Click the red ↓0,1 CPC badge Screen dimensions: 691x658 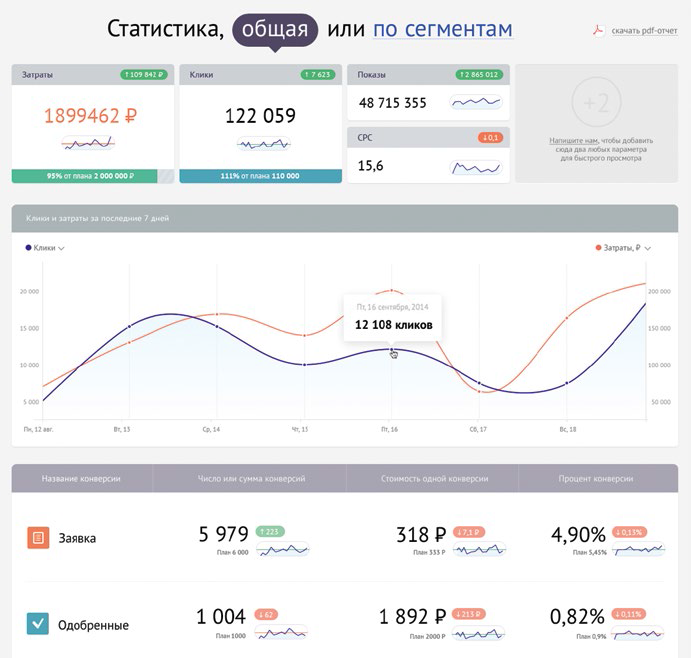pos(490,138)
